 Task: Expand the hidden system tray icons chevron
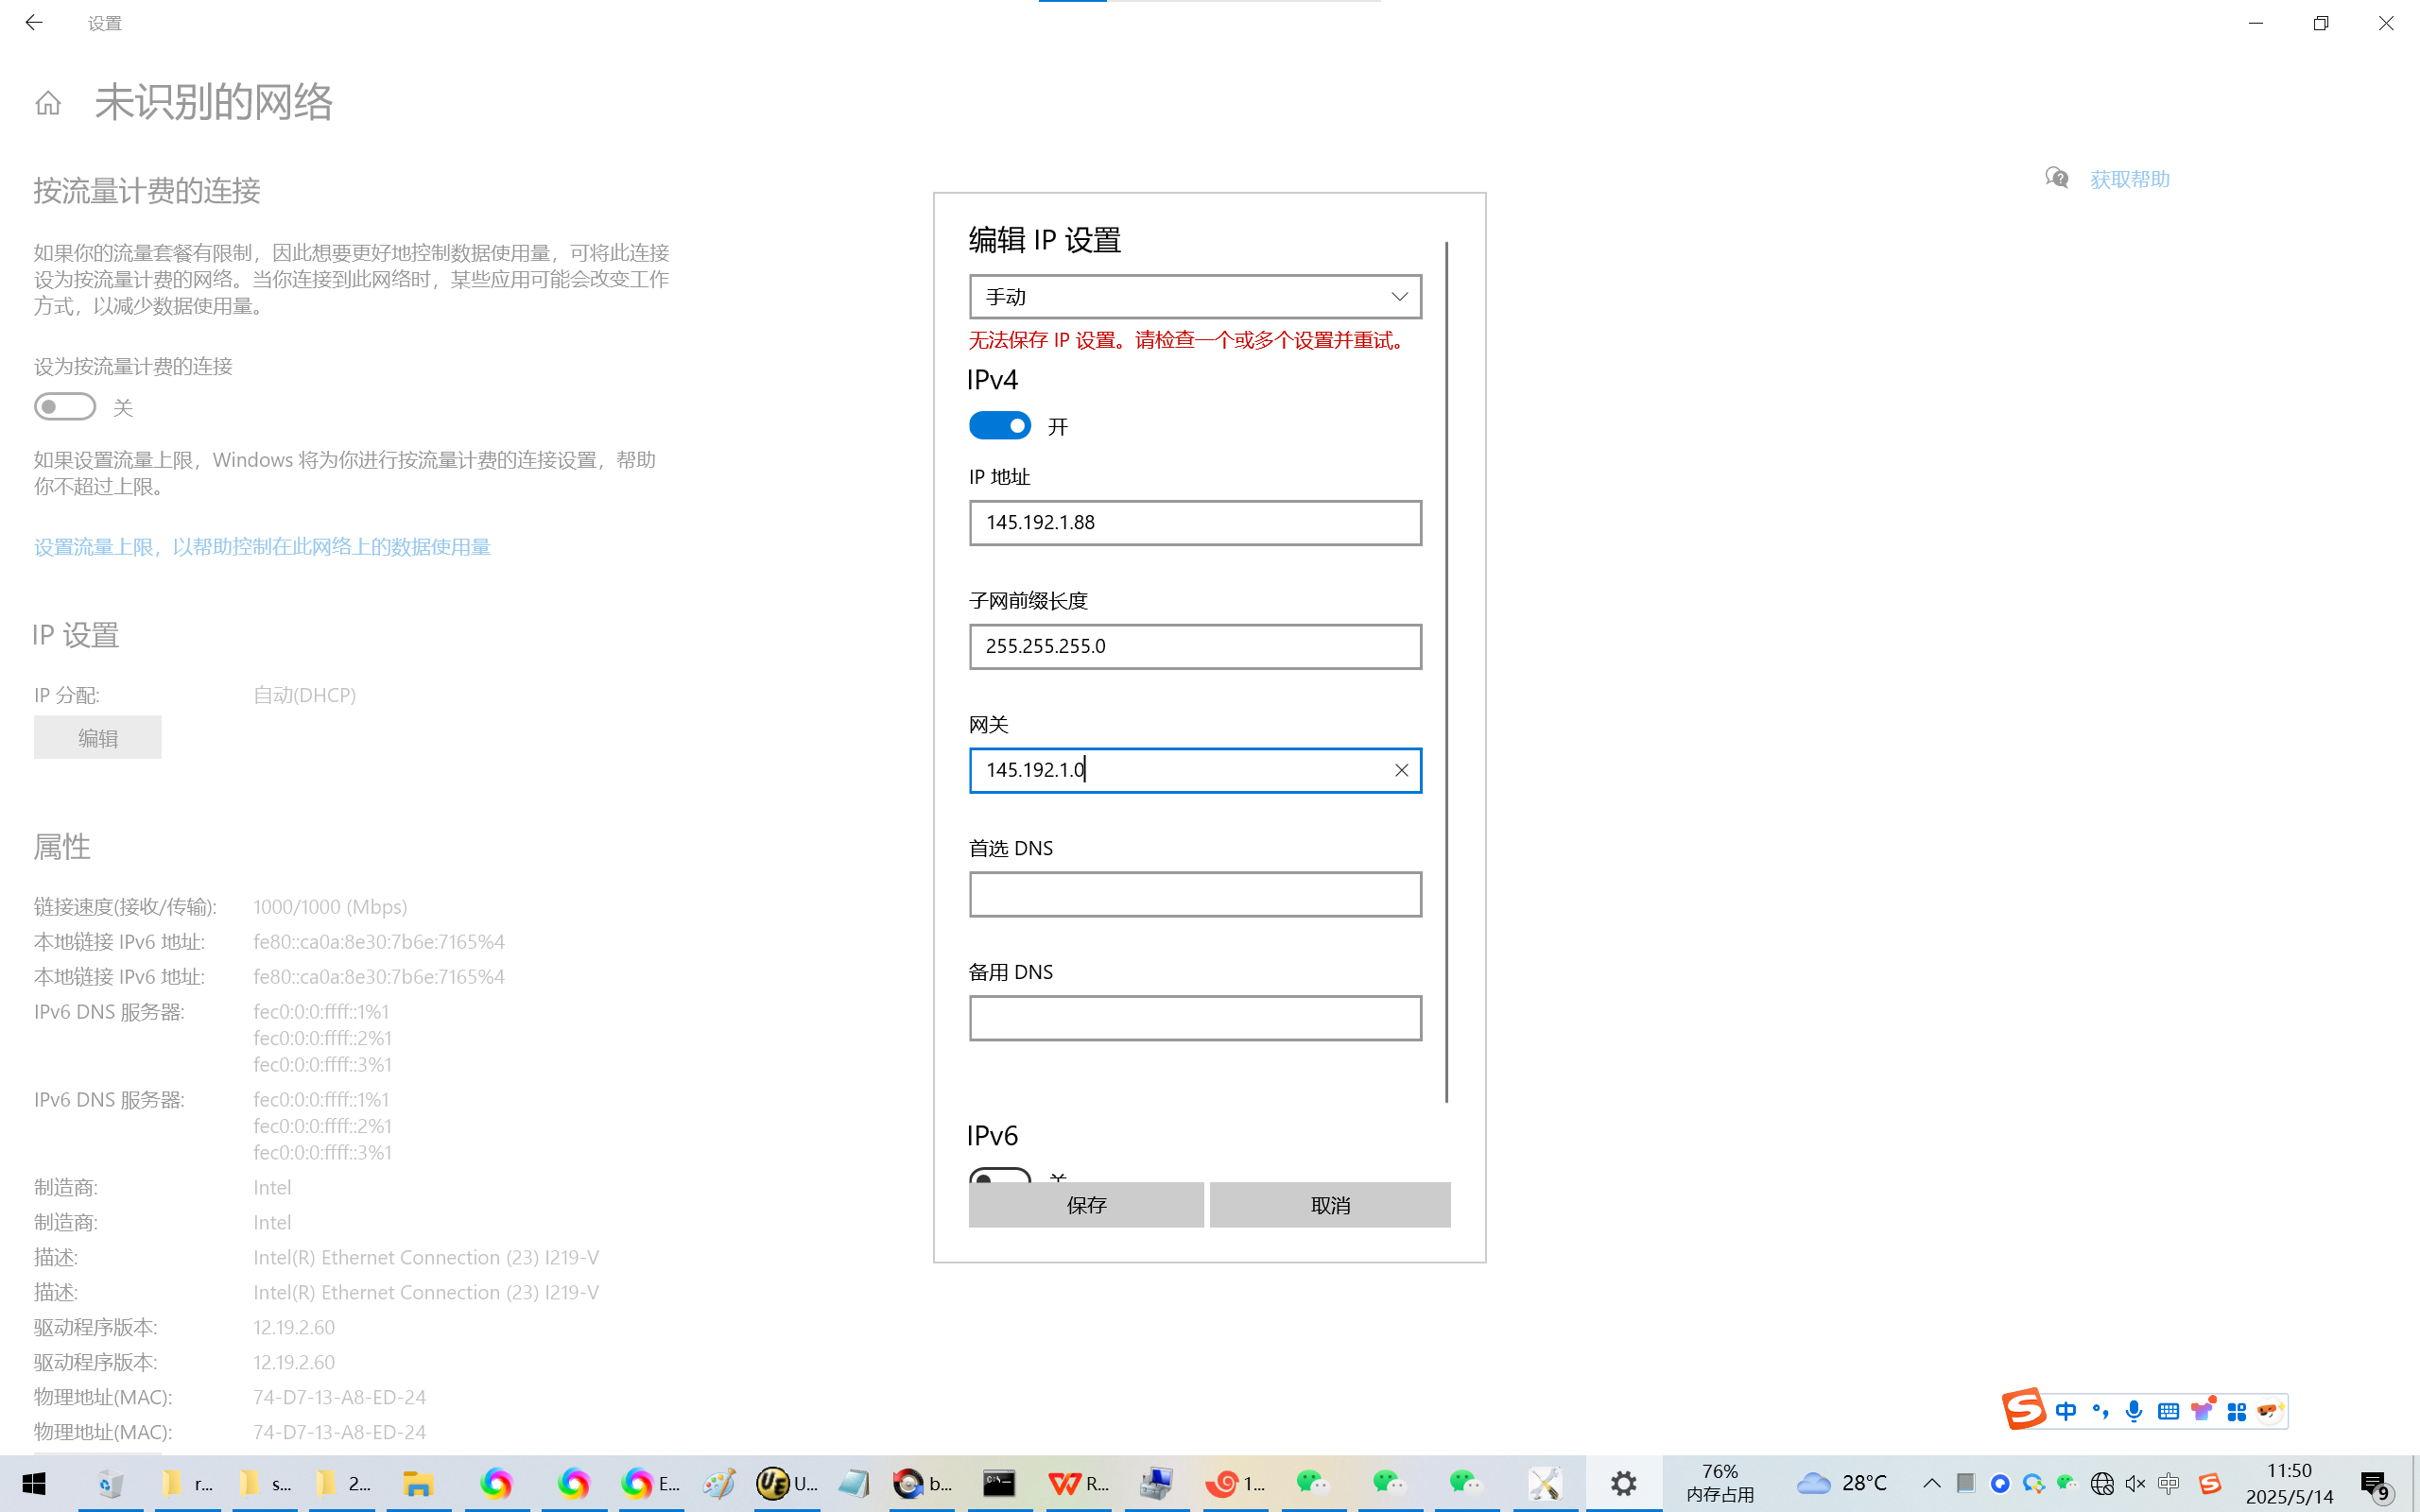1932,1483
